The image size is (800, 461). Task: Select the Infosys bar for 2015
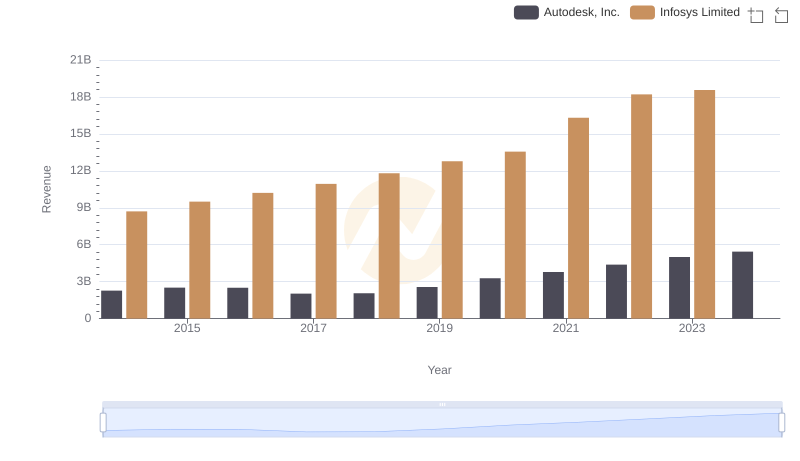click(199, 260)
